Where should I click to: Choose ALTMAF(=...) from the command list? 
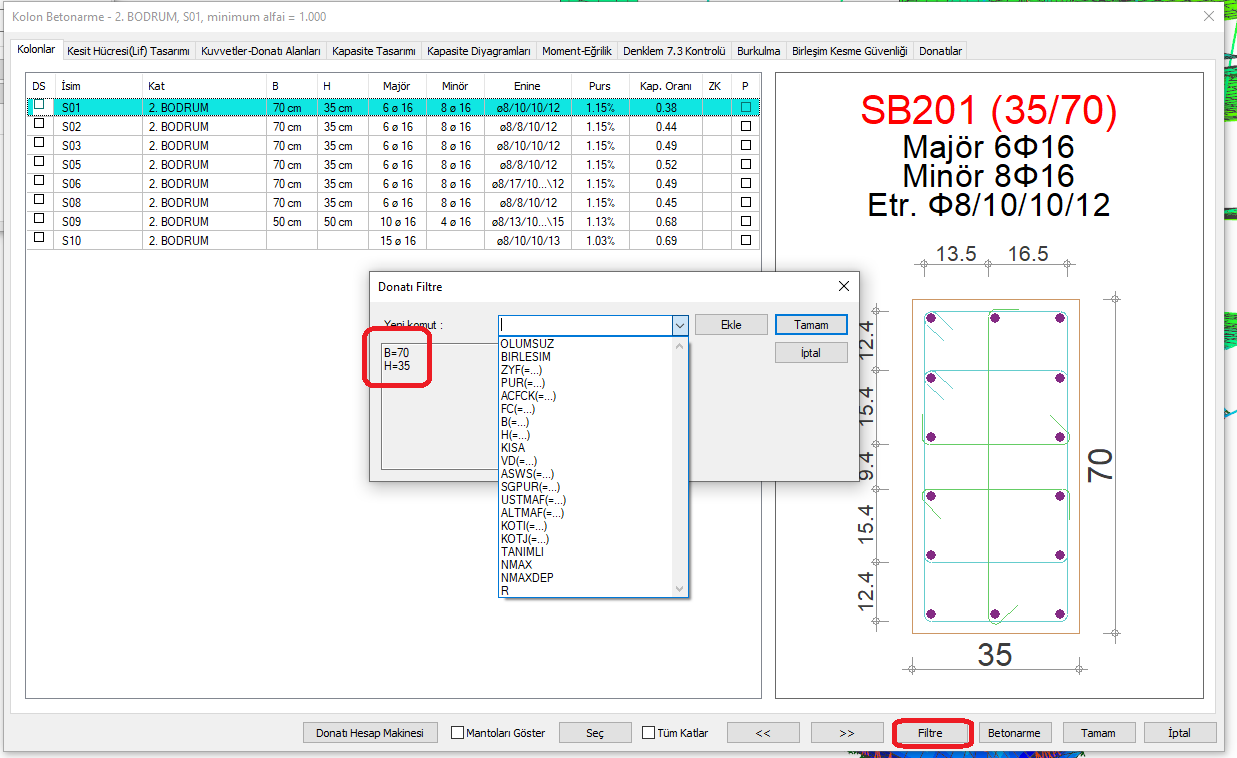(532, 513)
